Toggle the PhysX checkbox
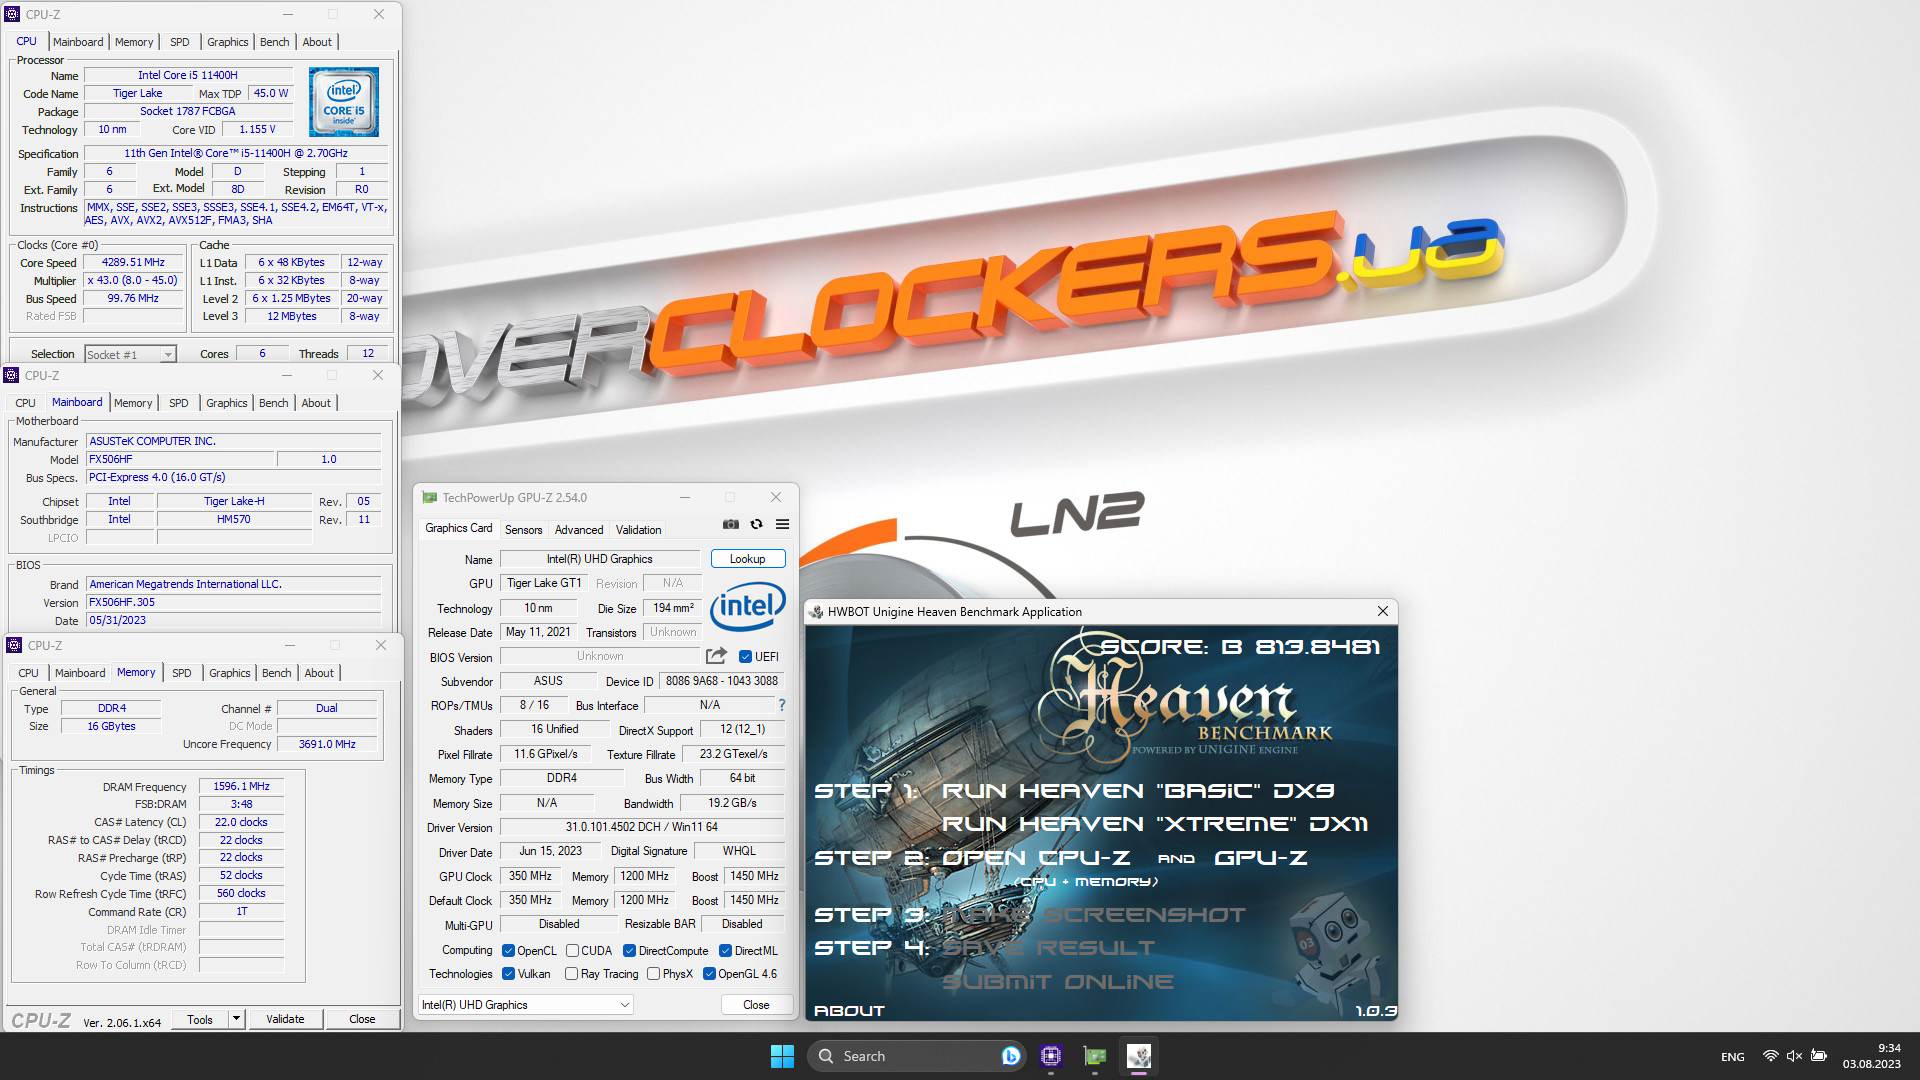Screen dimensions: 1920x1080 click(653, 974)
